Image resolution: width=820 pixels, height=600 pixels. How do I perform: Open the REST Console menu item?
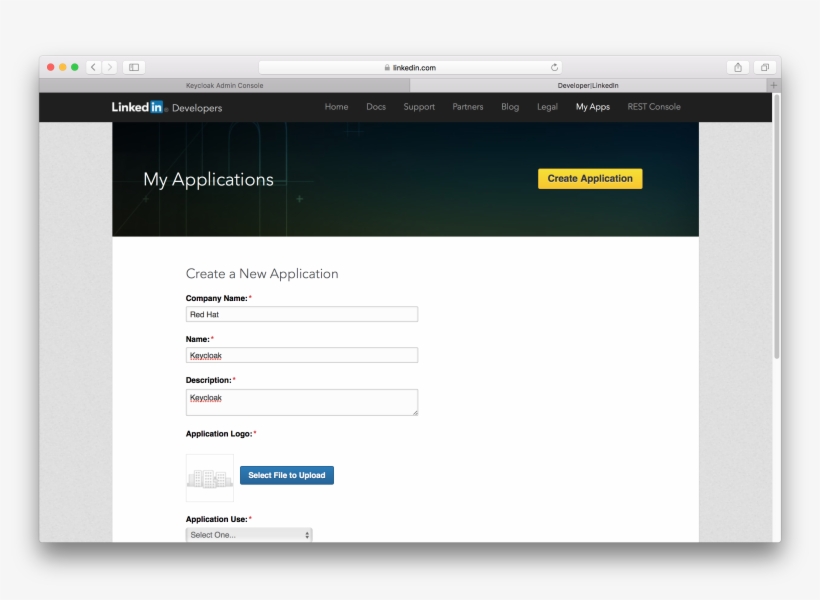(x=653, y=107)
